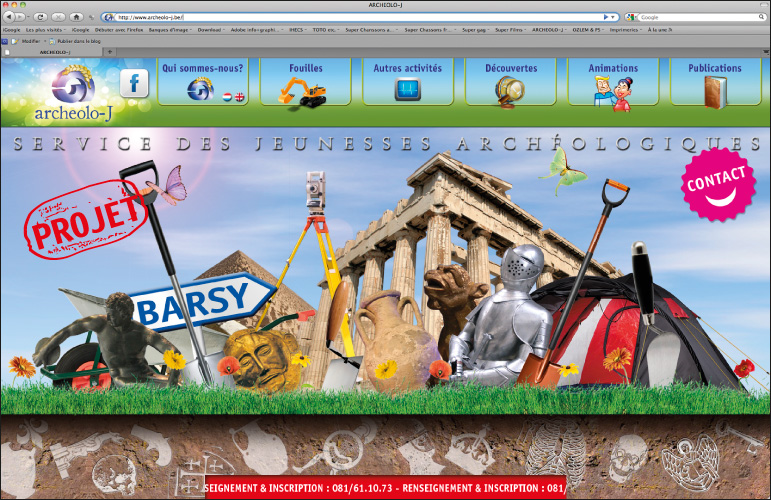The image size is (771, 500).
Task: Open a new tab with the plus button
Action: coord(110,52)
